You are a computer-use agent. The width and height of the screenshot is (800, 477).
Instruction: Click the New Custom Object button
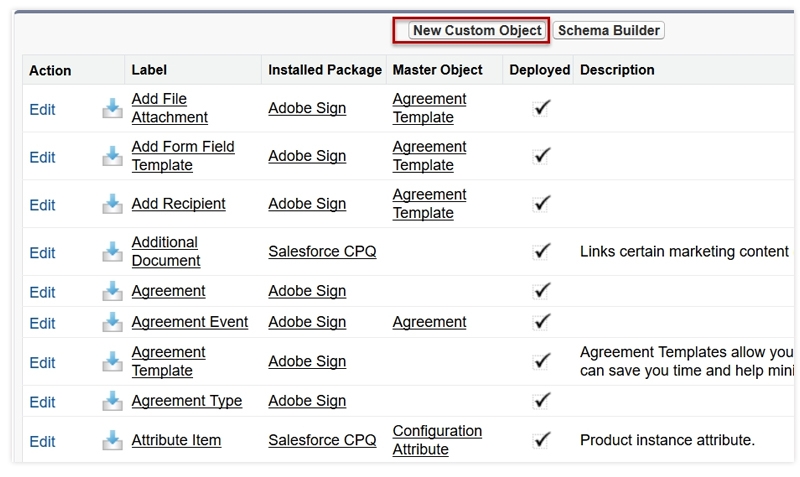click(477, 31)
